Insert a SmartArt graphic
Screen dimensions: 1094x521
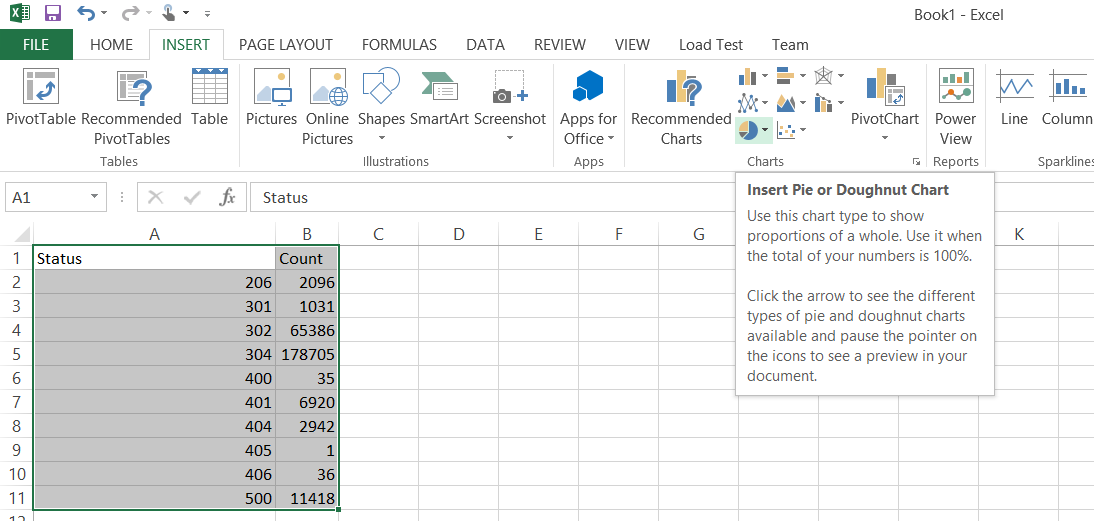point(439,98)
